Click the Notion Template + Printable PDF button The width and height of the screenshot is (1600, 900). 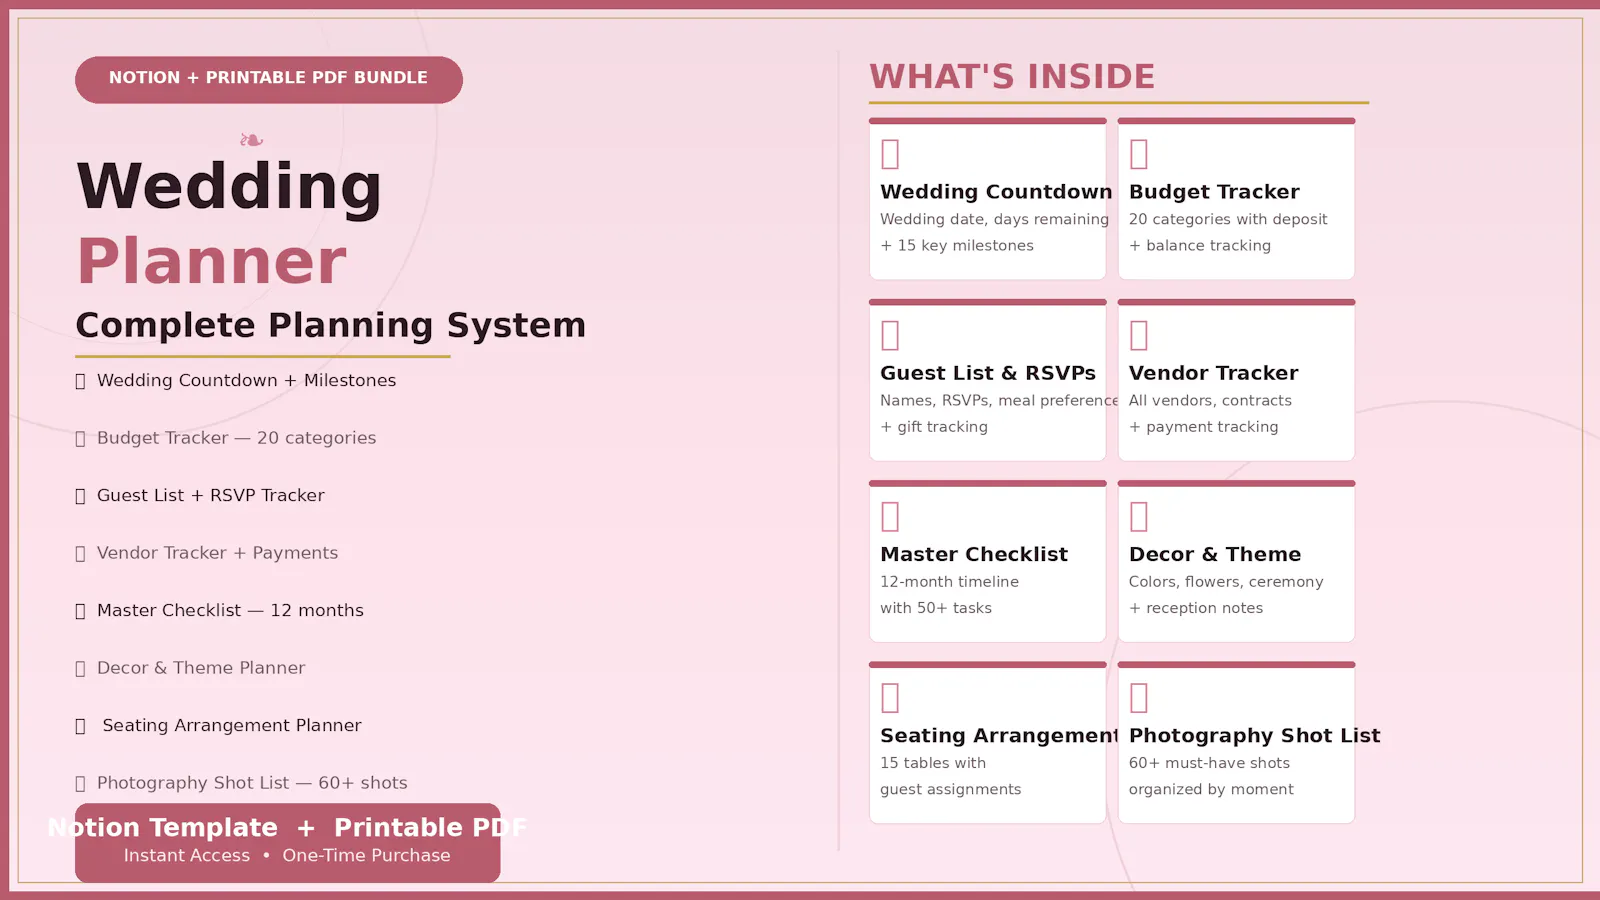288,842
